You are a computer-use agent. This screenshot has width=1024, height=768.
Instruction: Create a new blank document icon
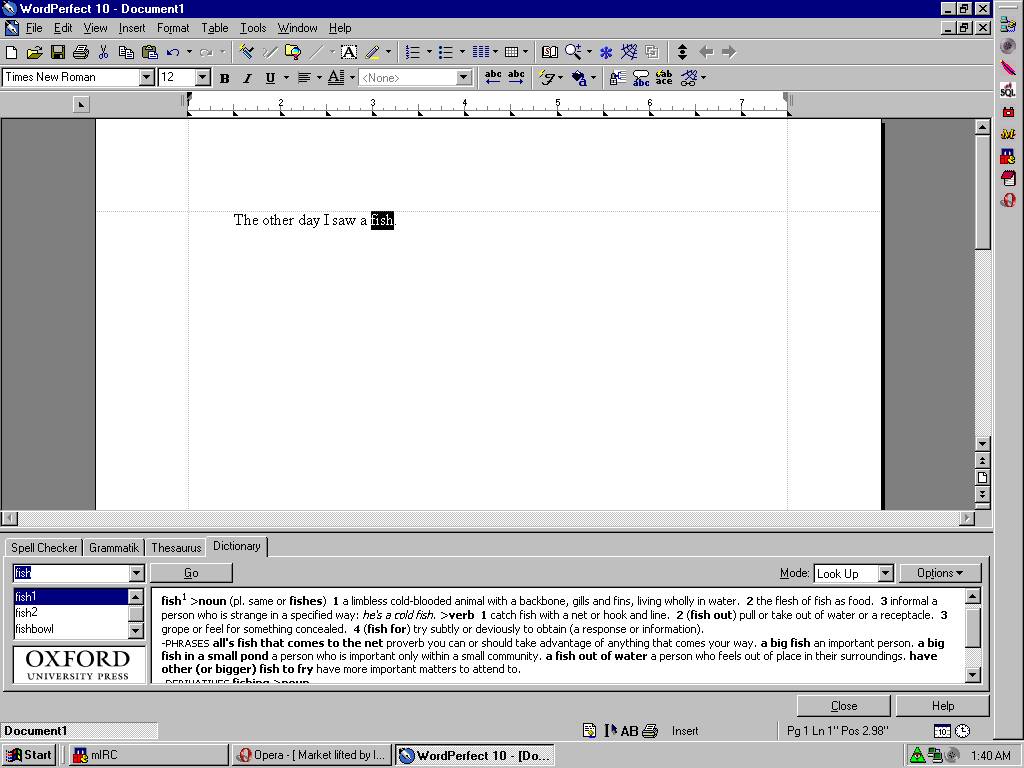pyautogui.click(x=12, y=52)
